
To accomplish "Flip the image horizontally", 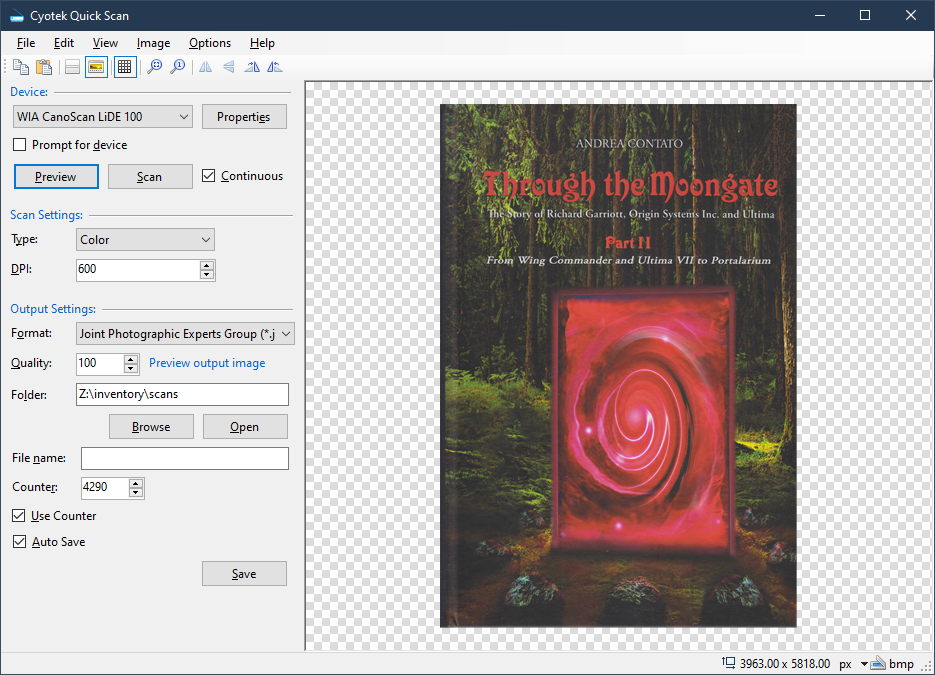I will click(206, 67).
